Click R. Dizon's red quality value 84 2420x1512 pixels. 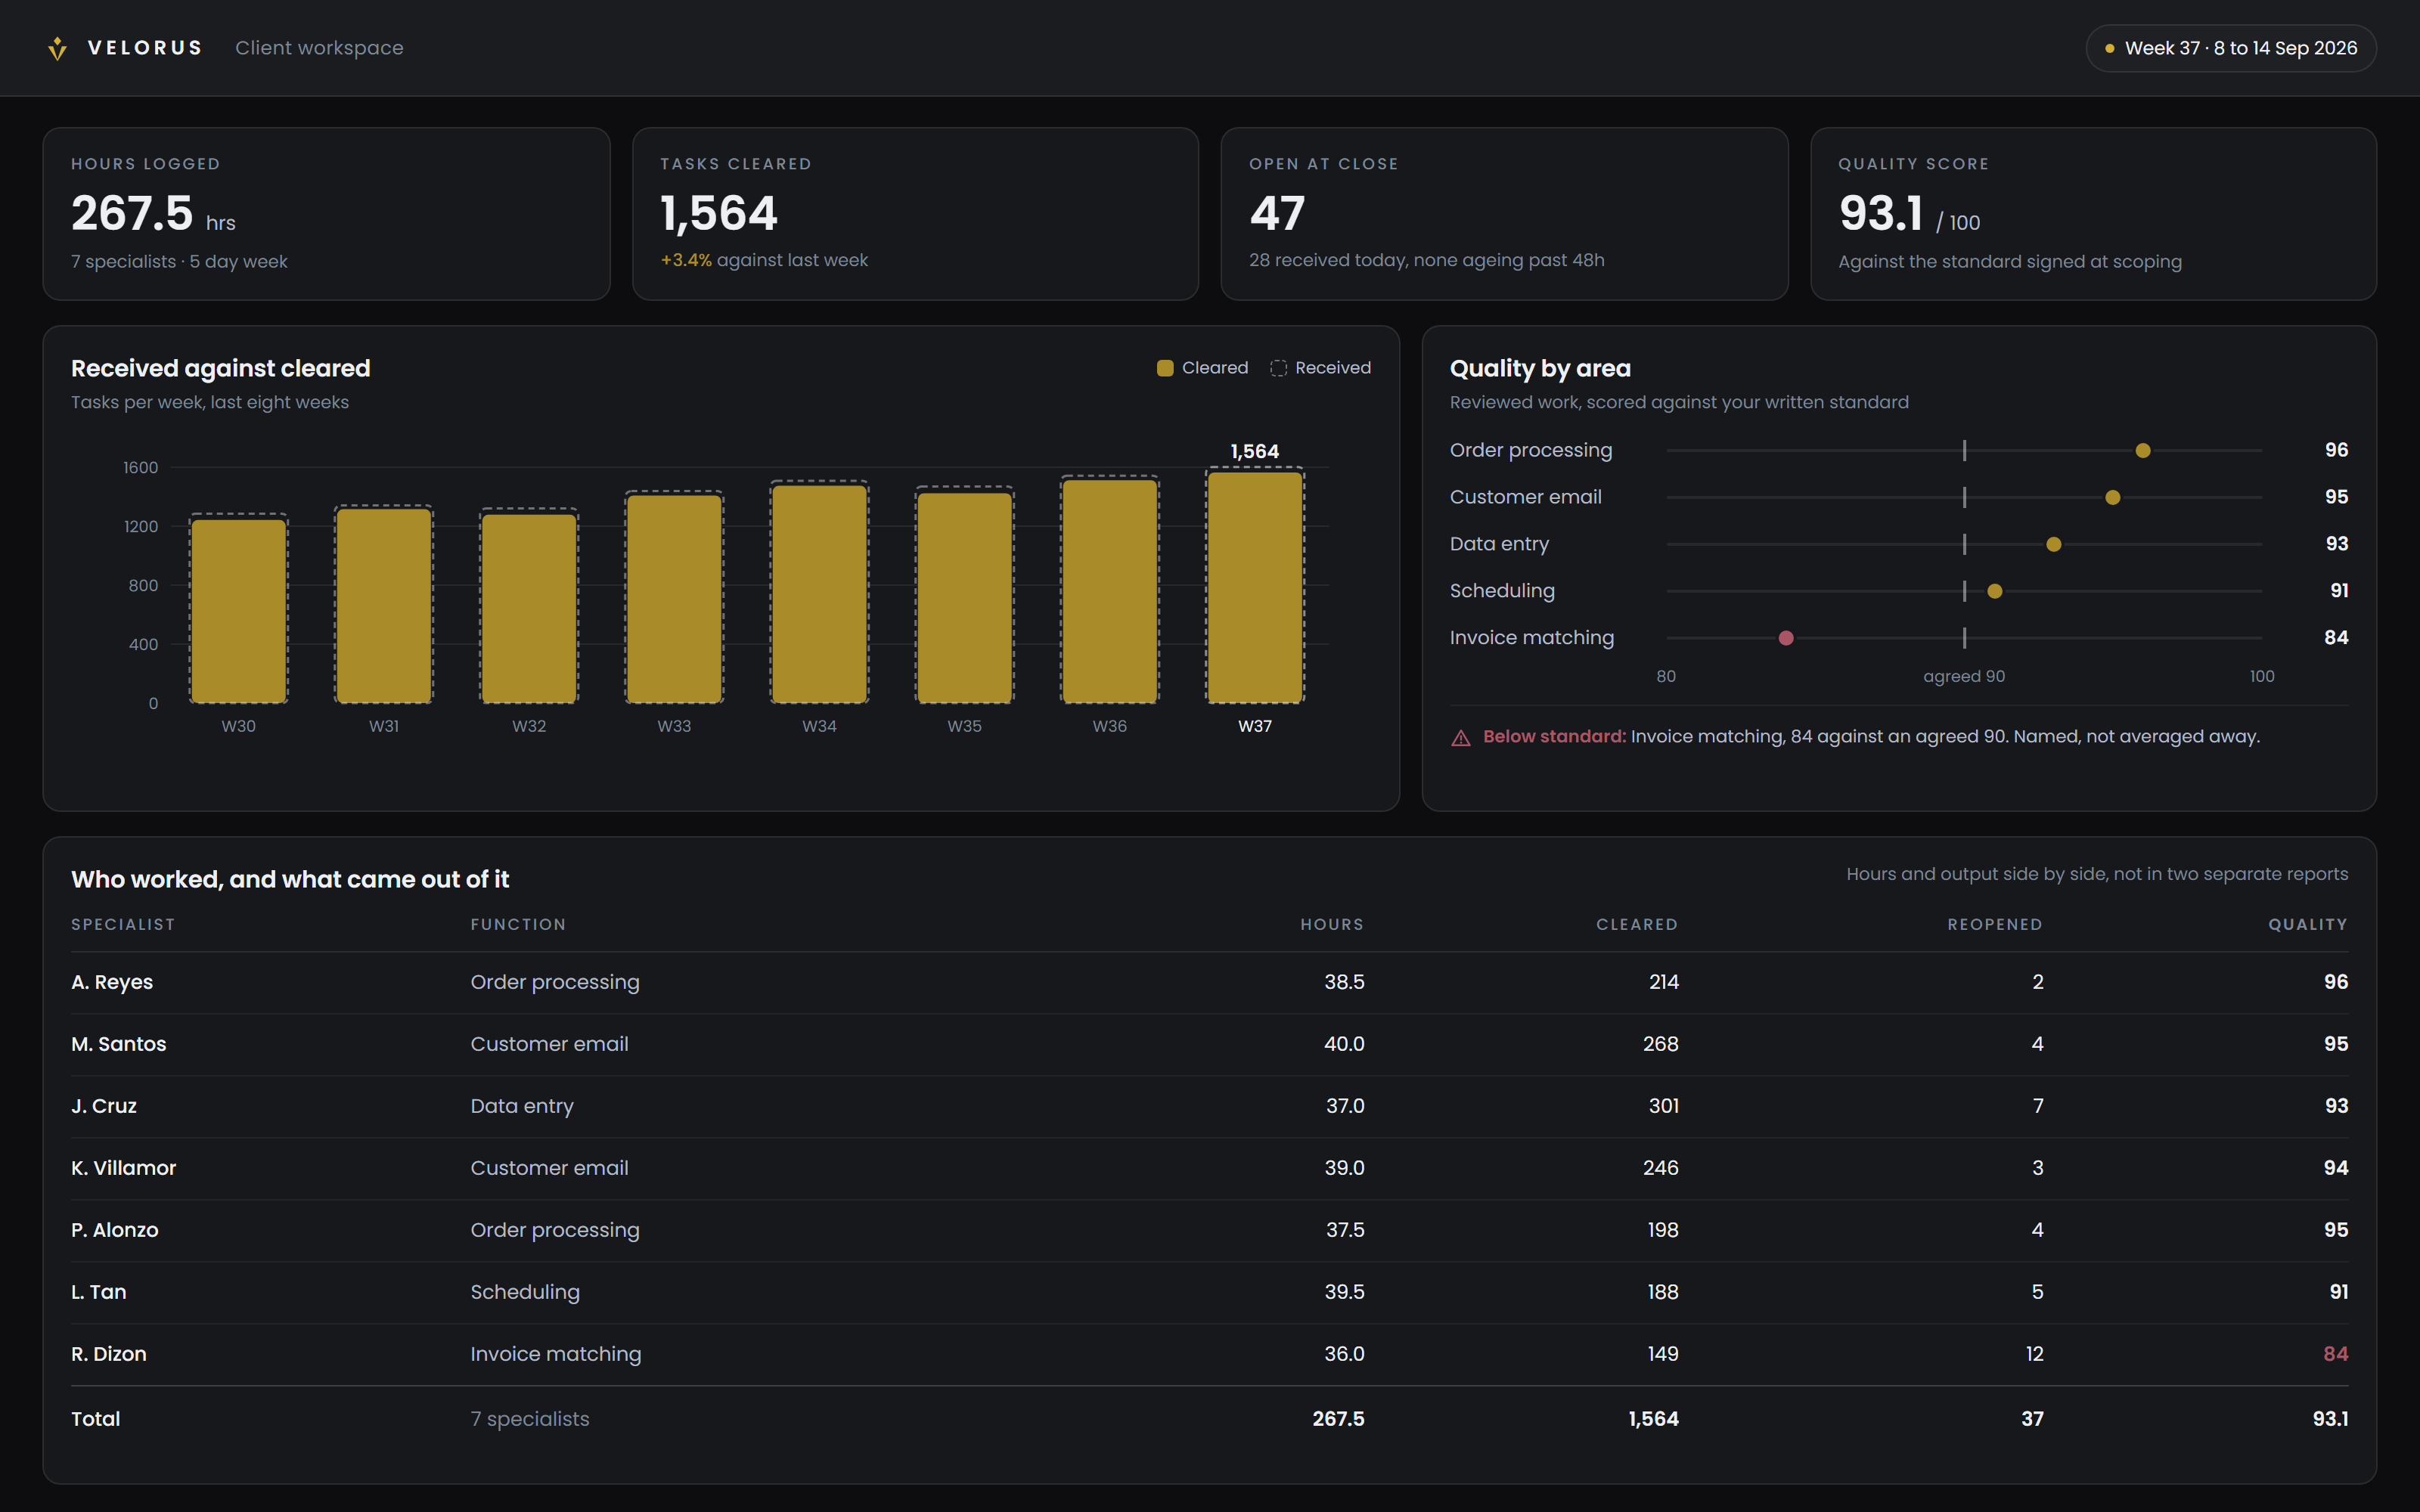(x=2335, y=1354)
